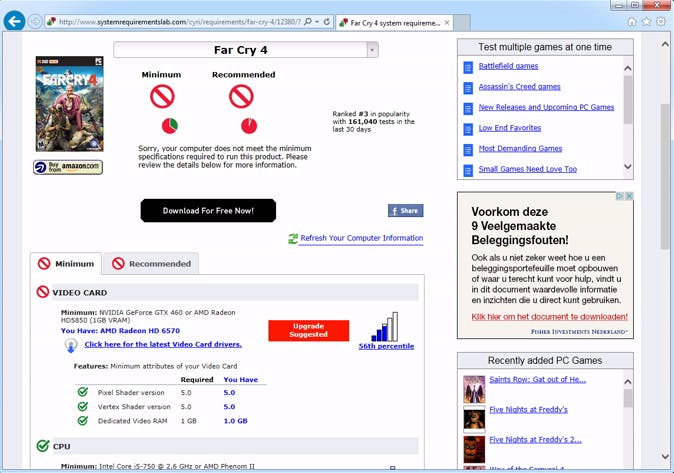Click the list icon beside Most Demanding Games
674x473 pixels.
pos(468,150)
